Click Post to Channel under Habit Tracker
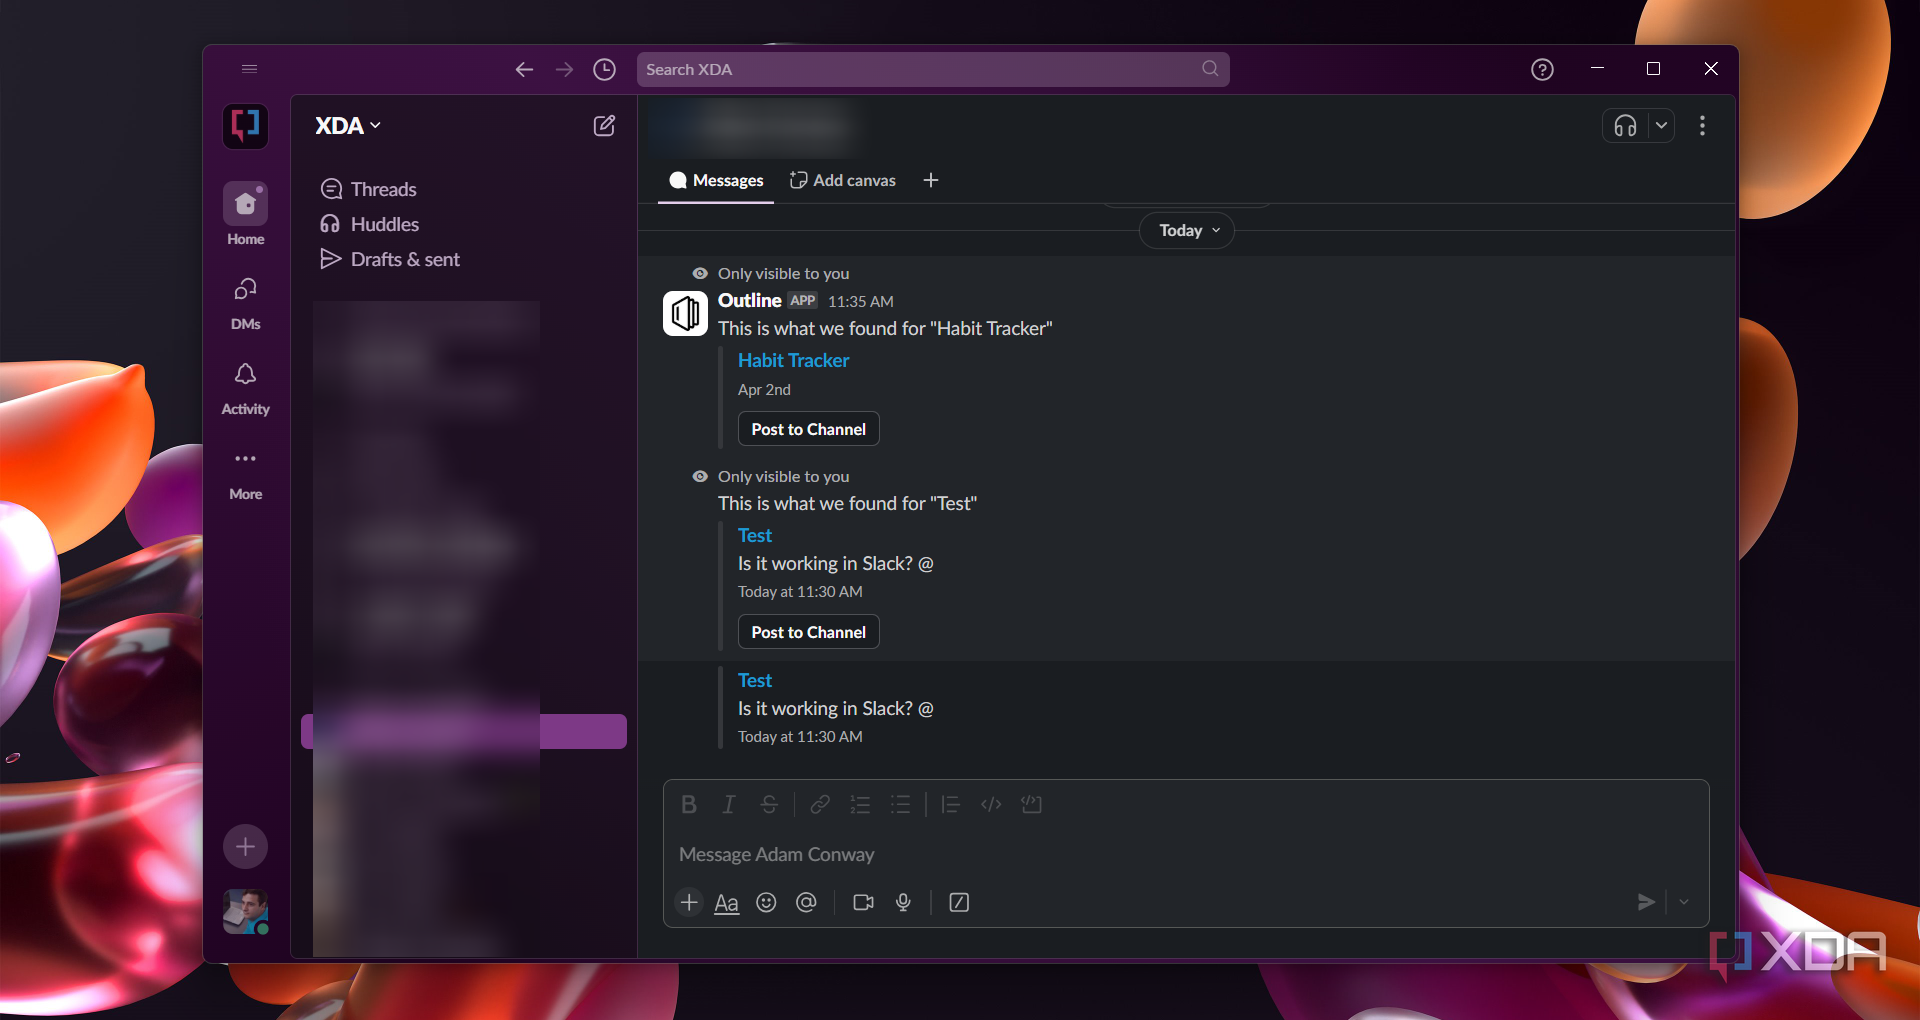1920x1020 pixels. tap(808, 429)
